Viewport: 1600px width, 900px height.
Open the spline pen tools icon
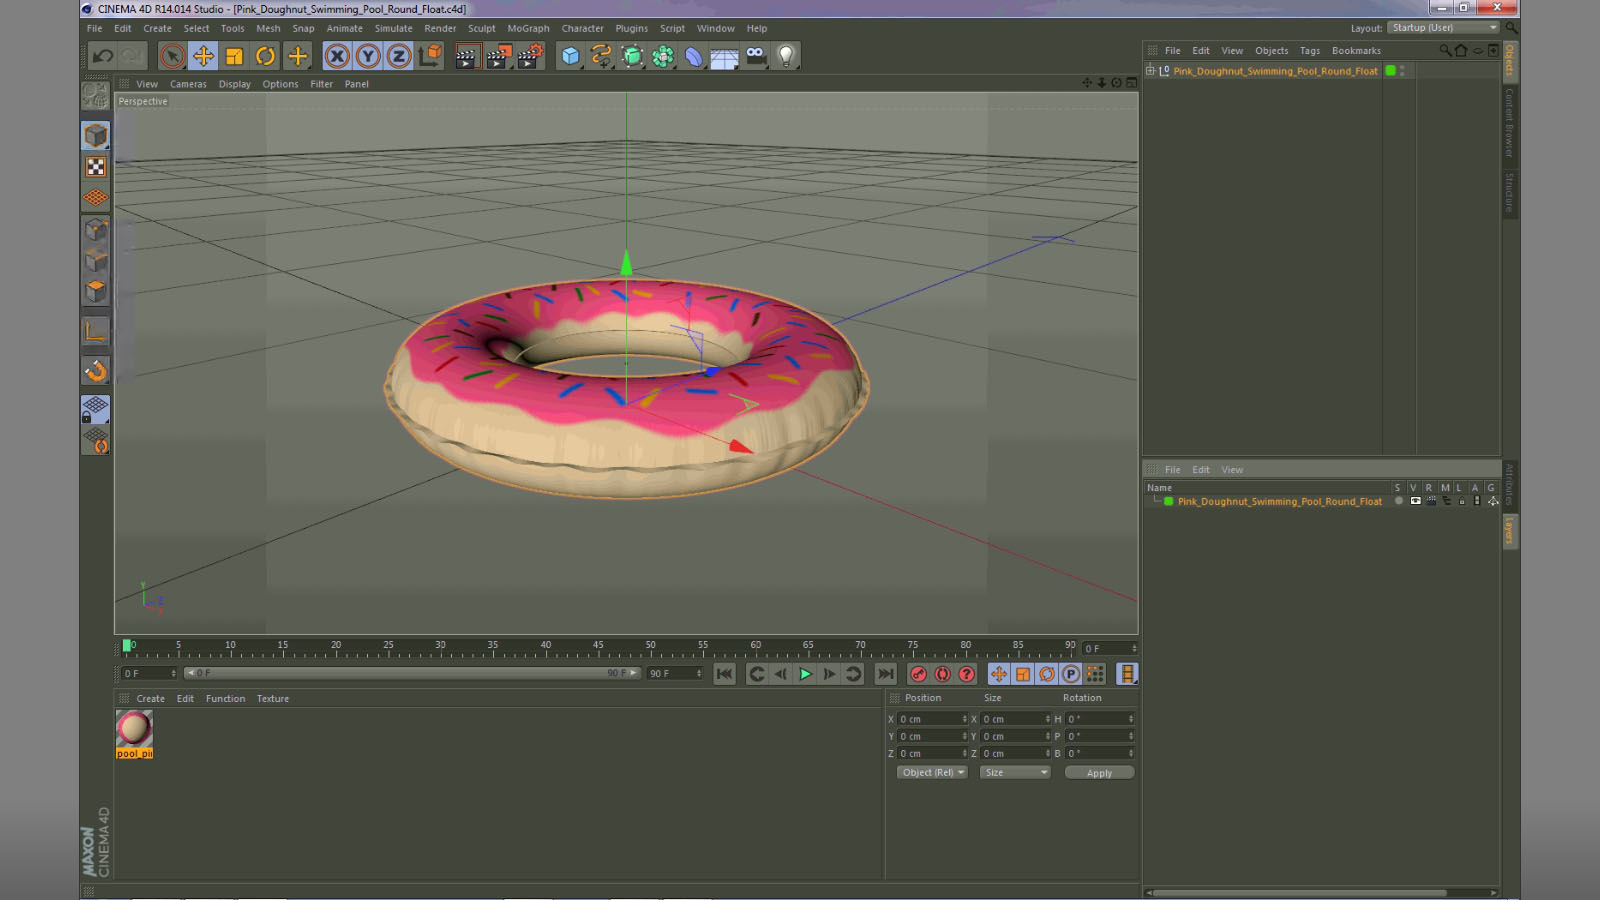pos(601,56)
